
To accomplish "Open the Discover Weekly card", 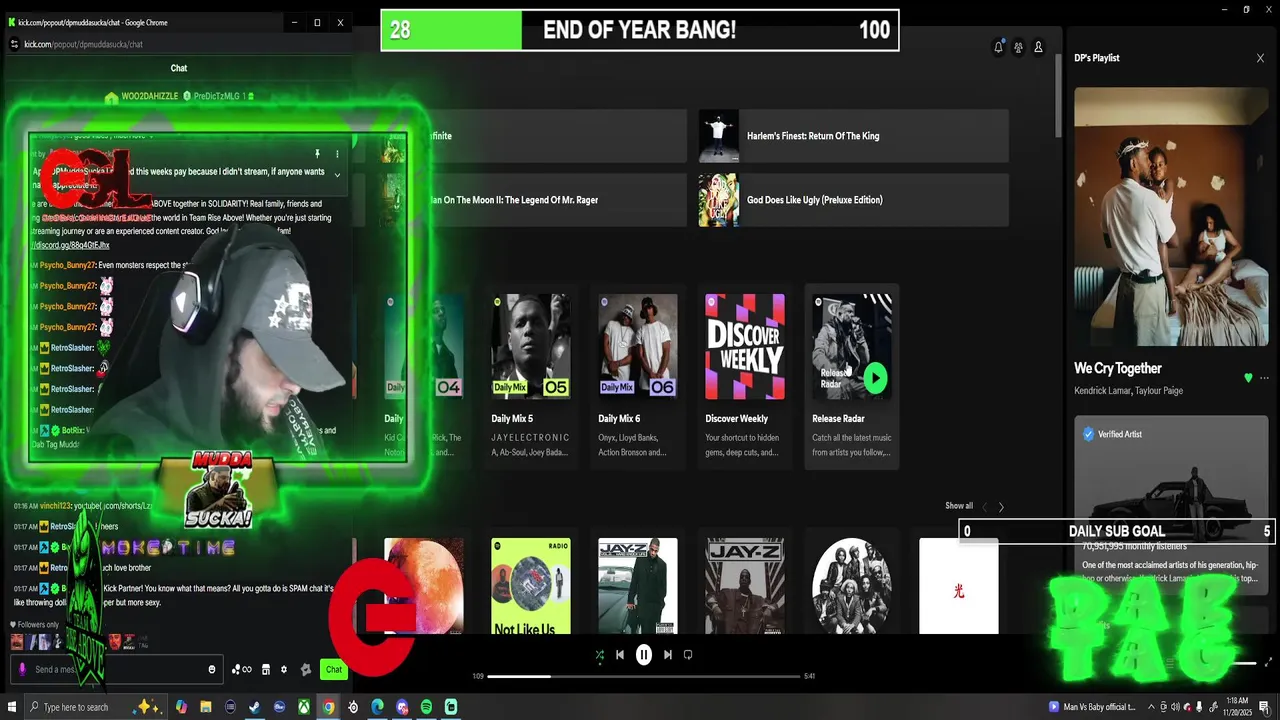I will click(745, 377).
